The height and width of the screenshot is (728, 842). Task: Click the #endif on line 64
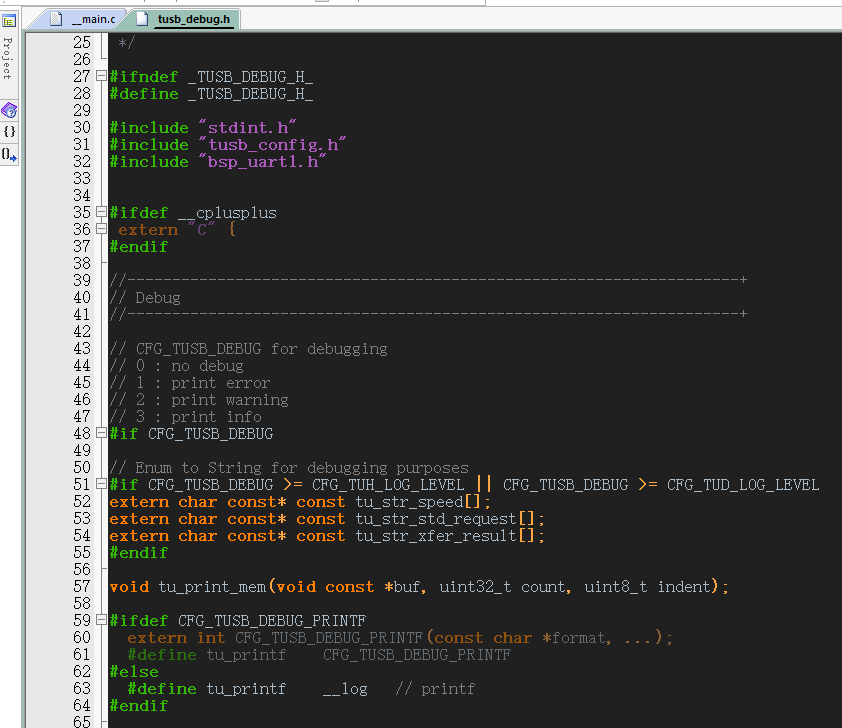pos(139,706)
